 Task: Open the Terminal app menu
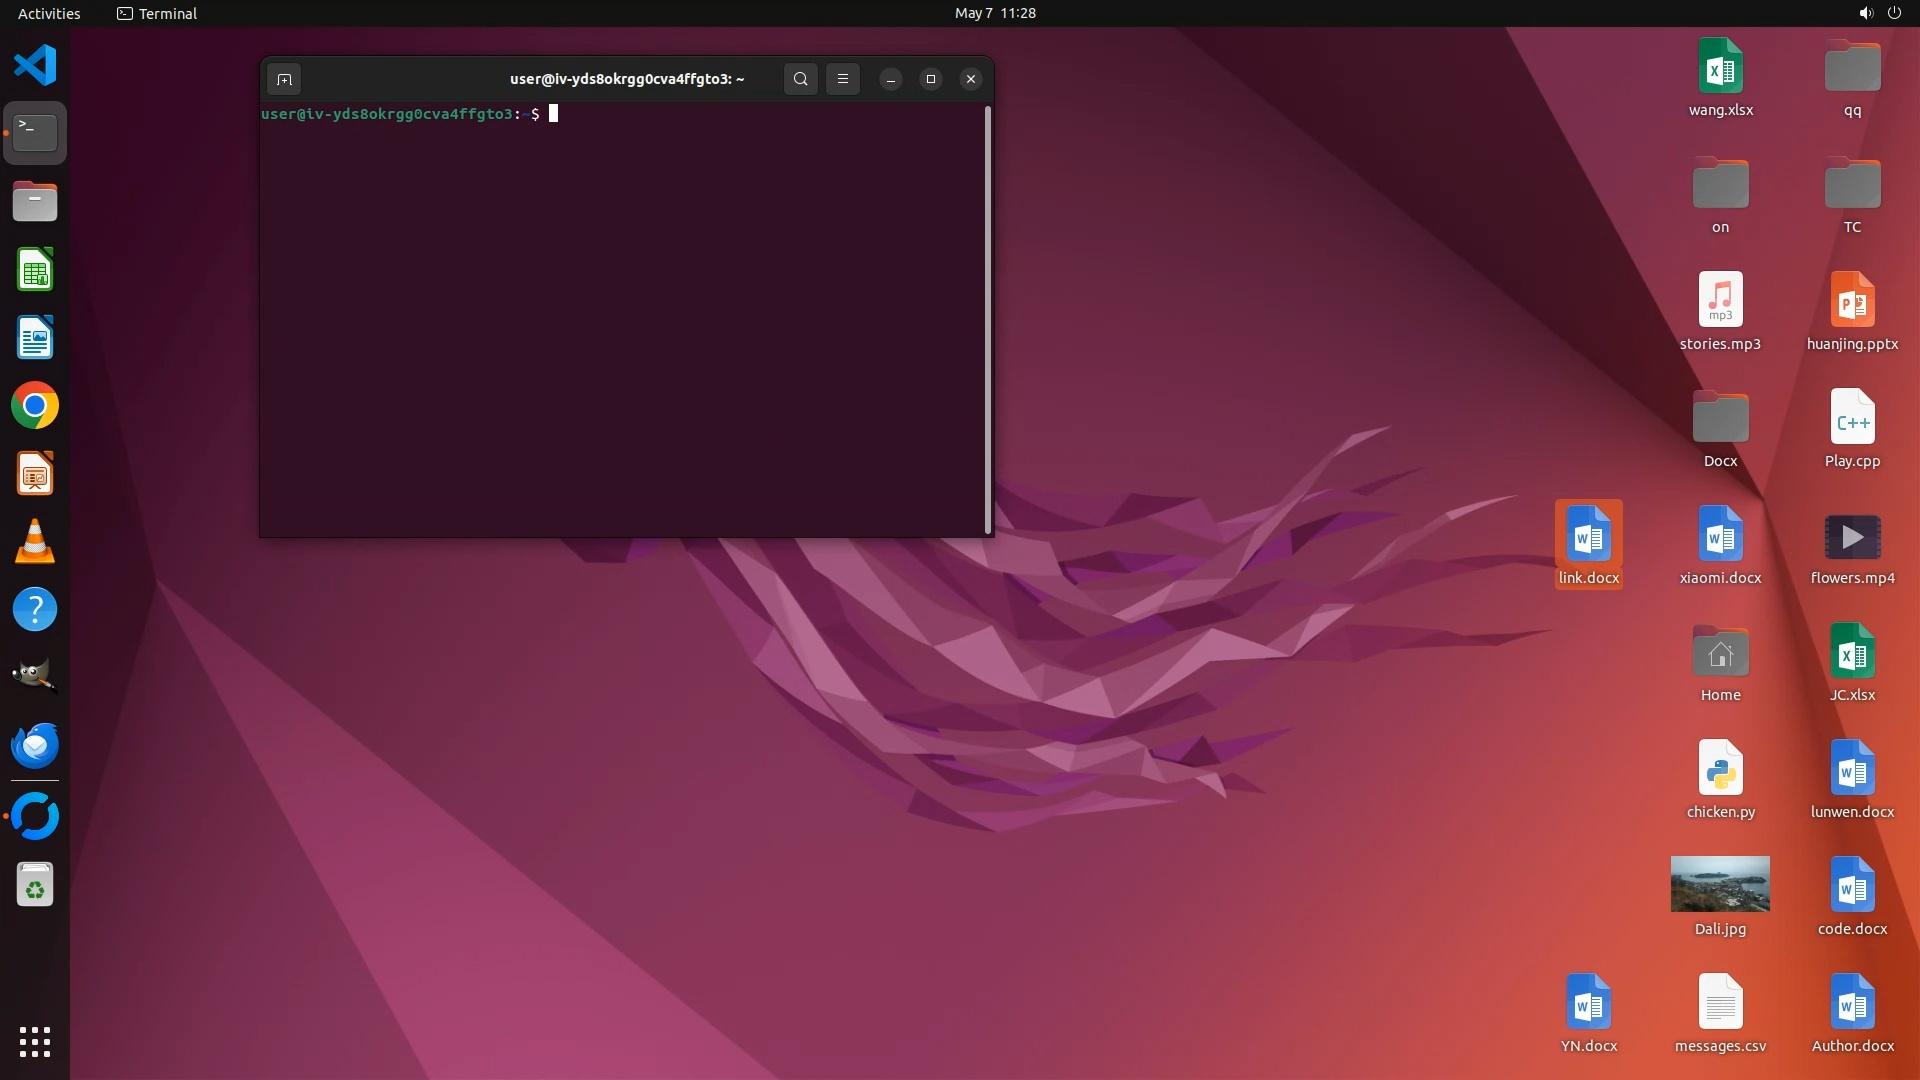pos(157,13)
